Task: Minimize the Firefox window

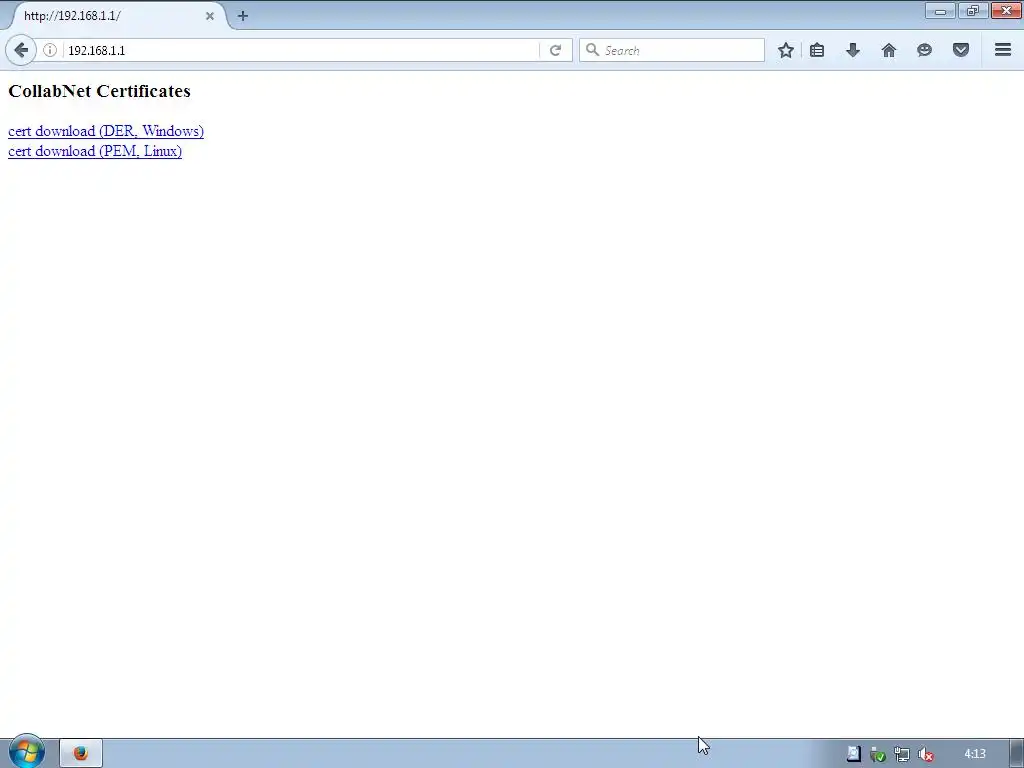Action: point(940,10)
